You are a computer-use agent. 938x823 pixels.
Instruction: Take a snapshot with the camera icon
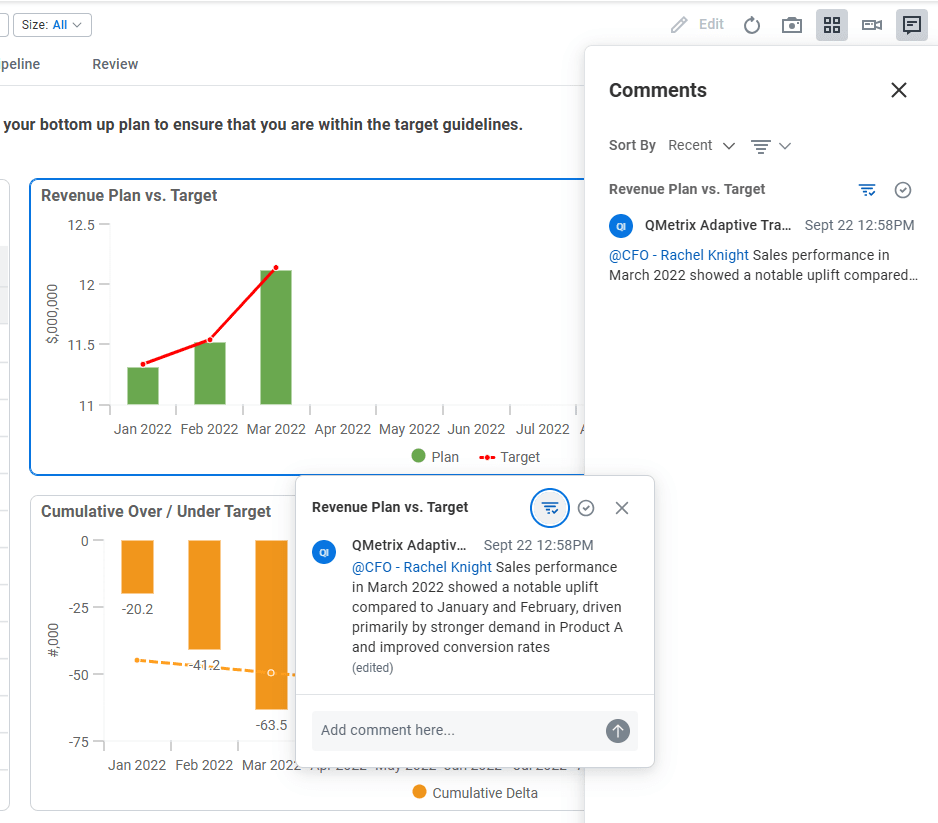792,25
